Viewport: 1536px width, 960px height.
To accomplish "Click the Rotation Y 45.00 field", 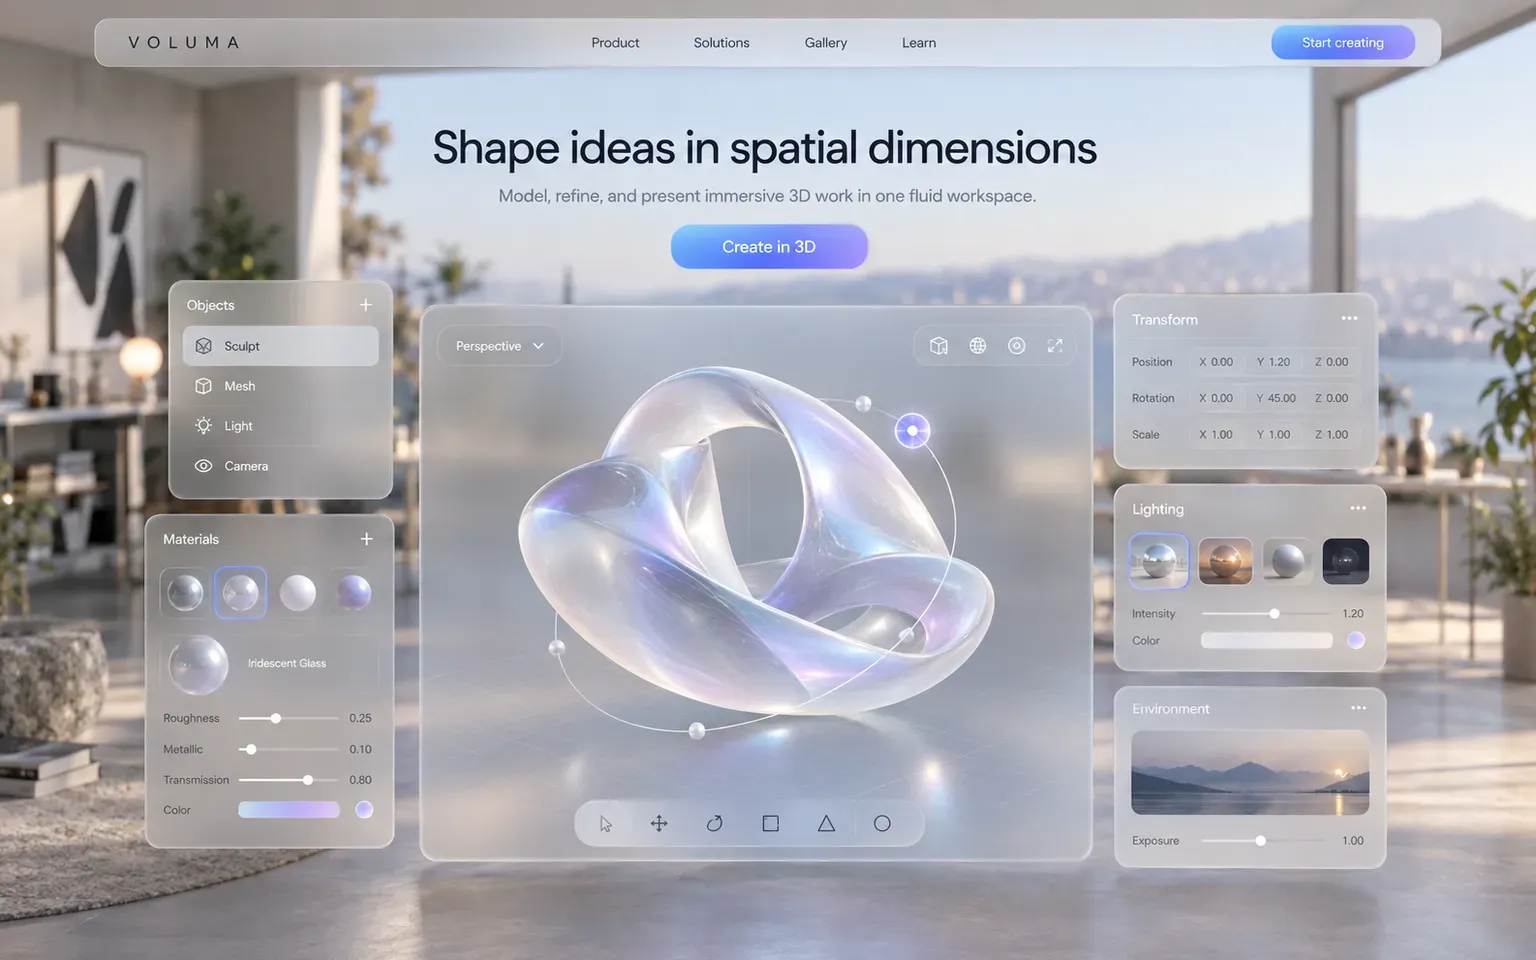I will 1276,398.
